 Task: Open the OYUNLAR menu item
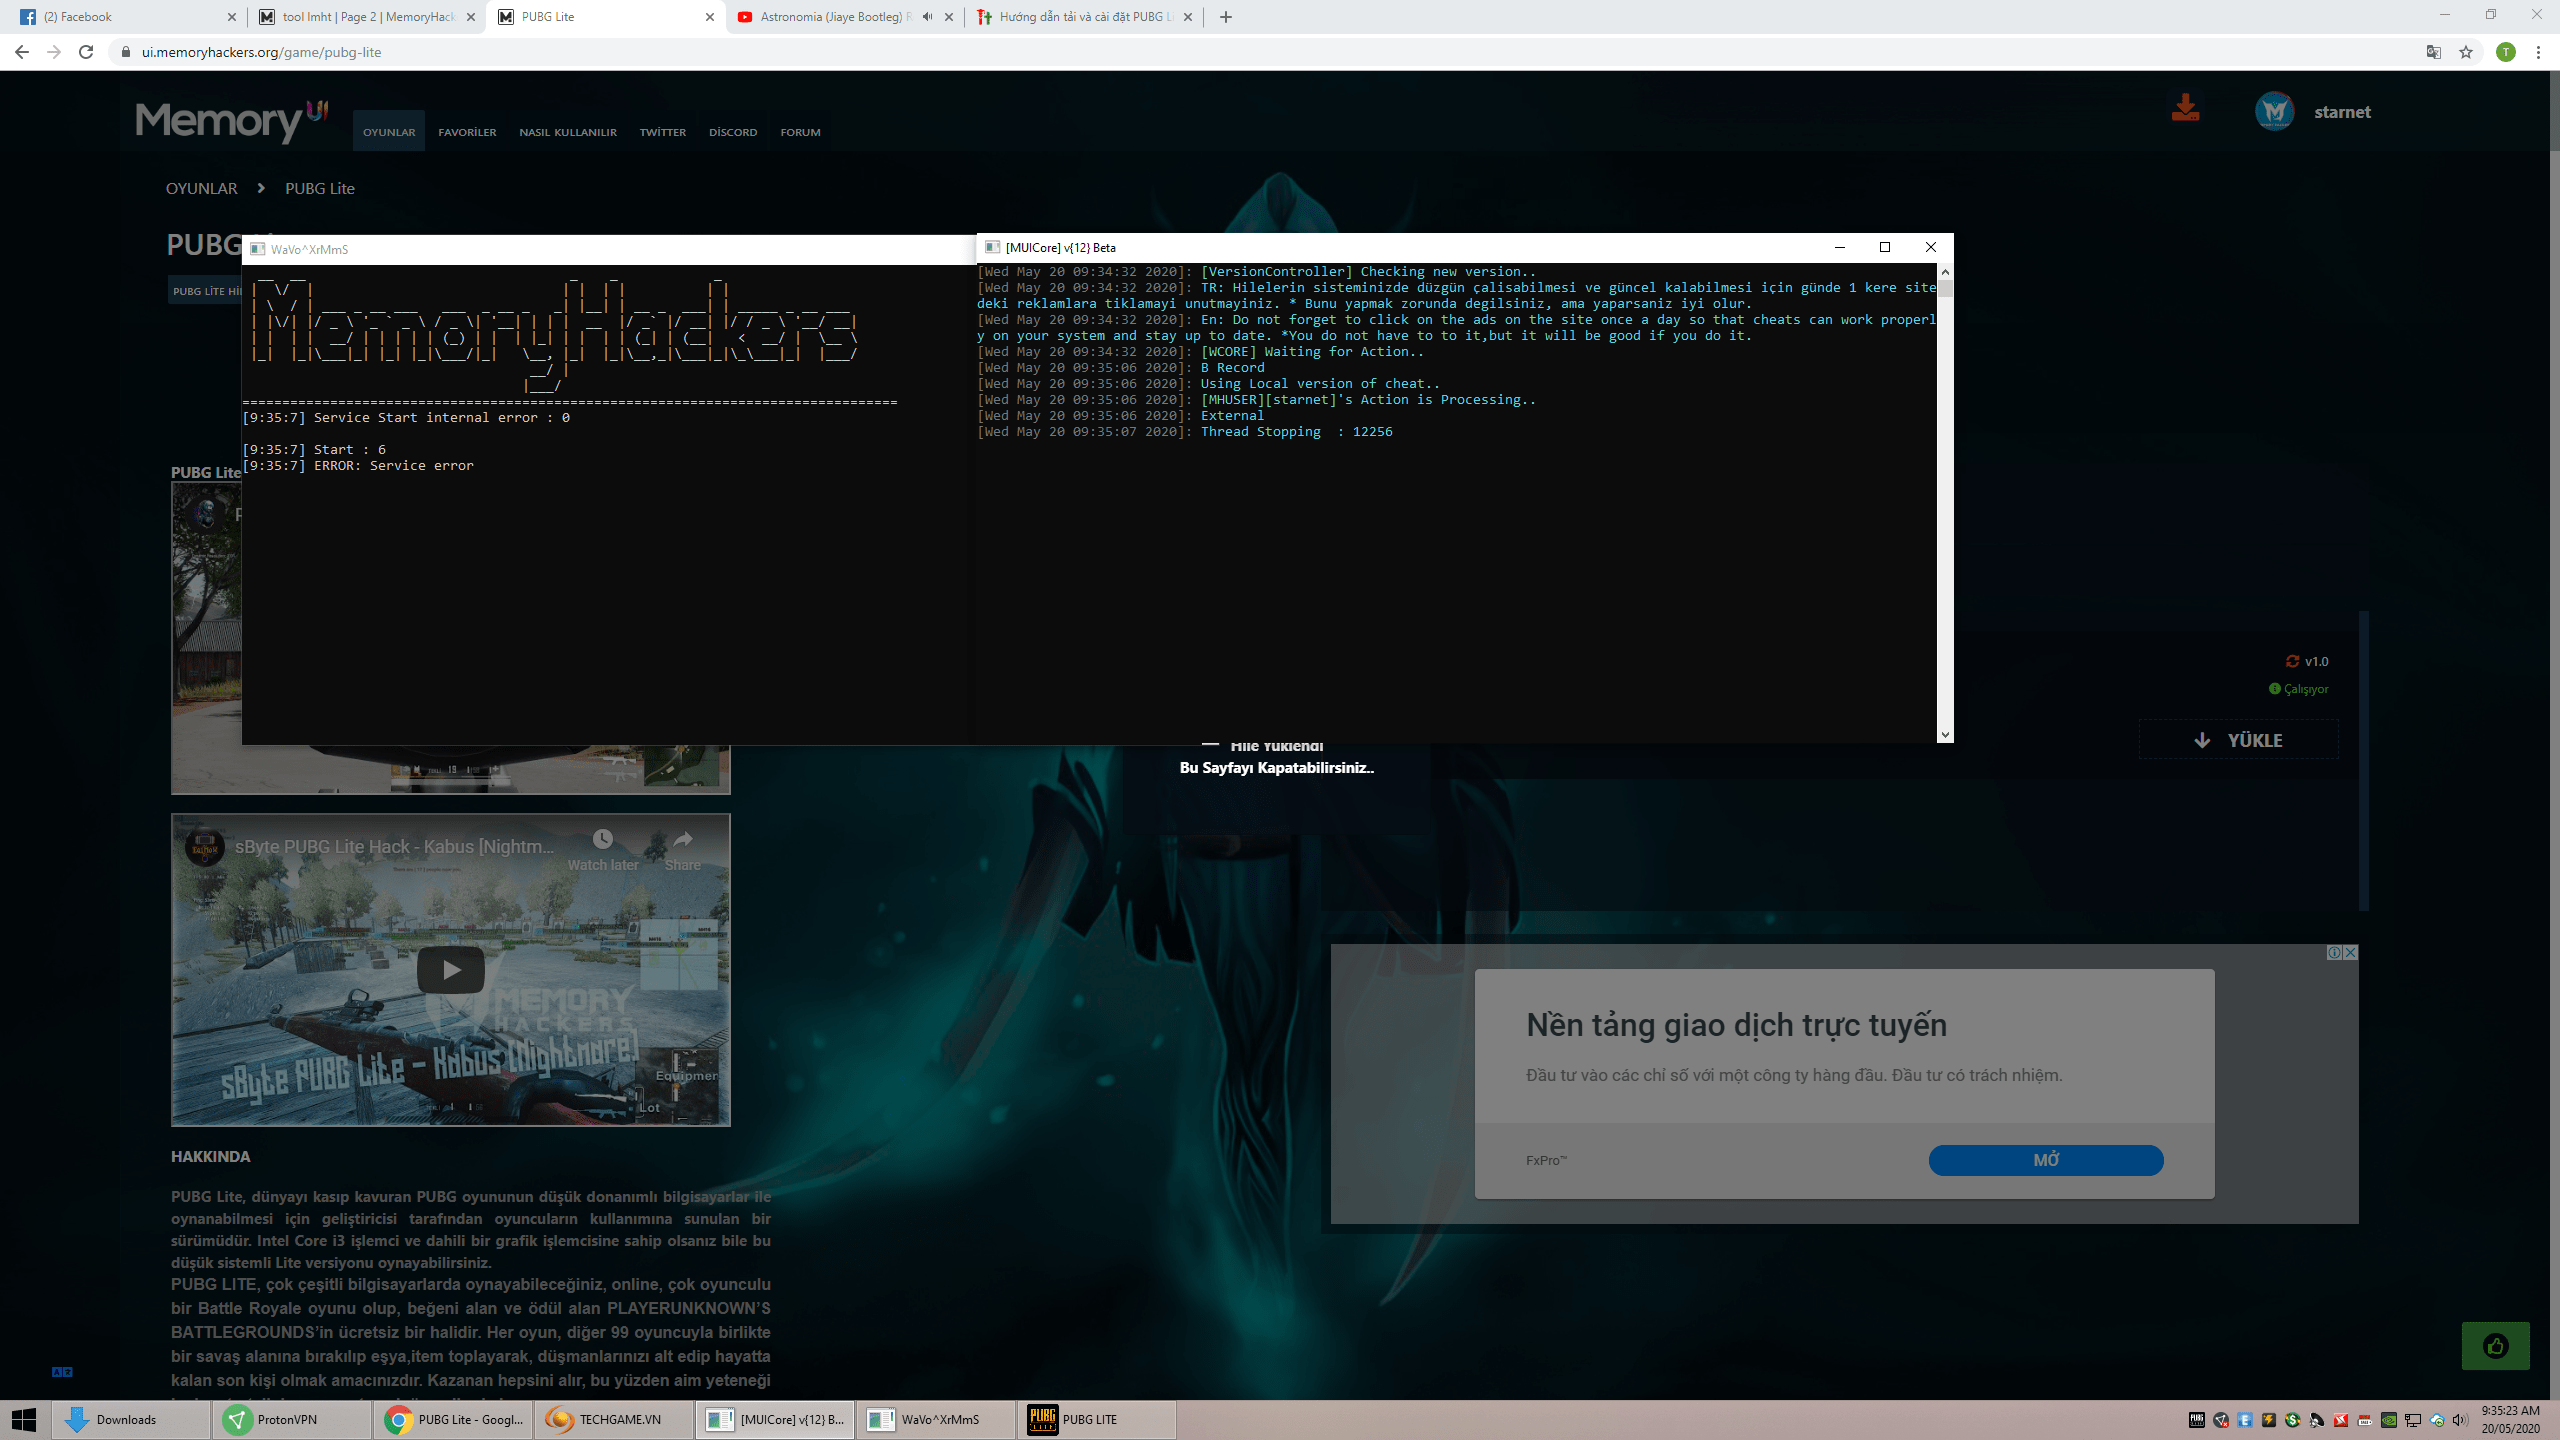389,132
